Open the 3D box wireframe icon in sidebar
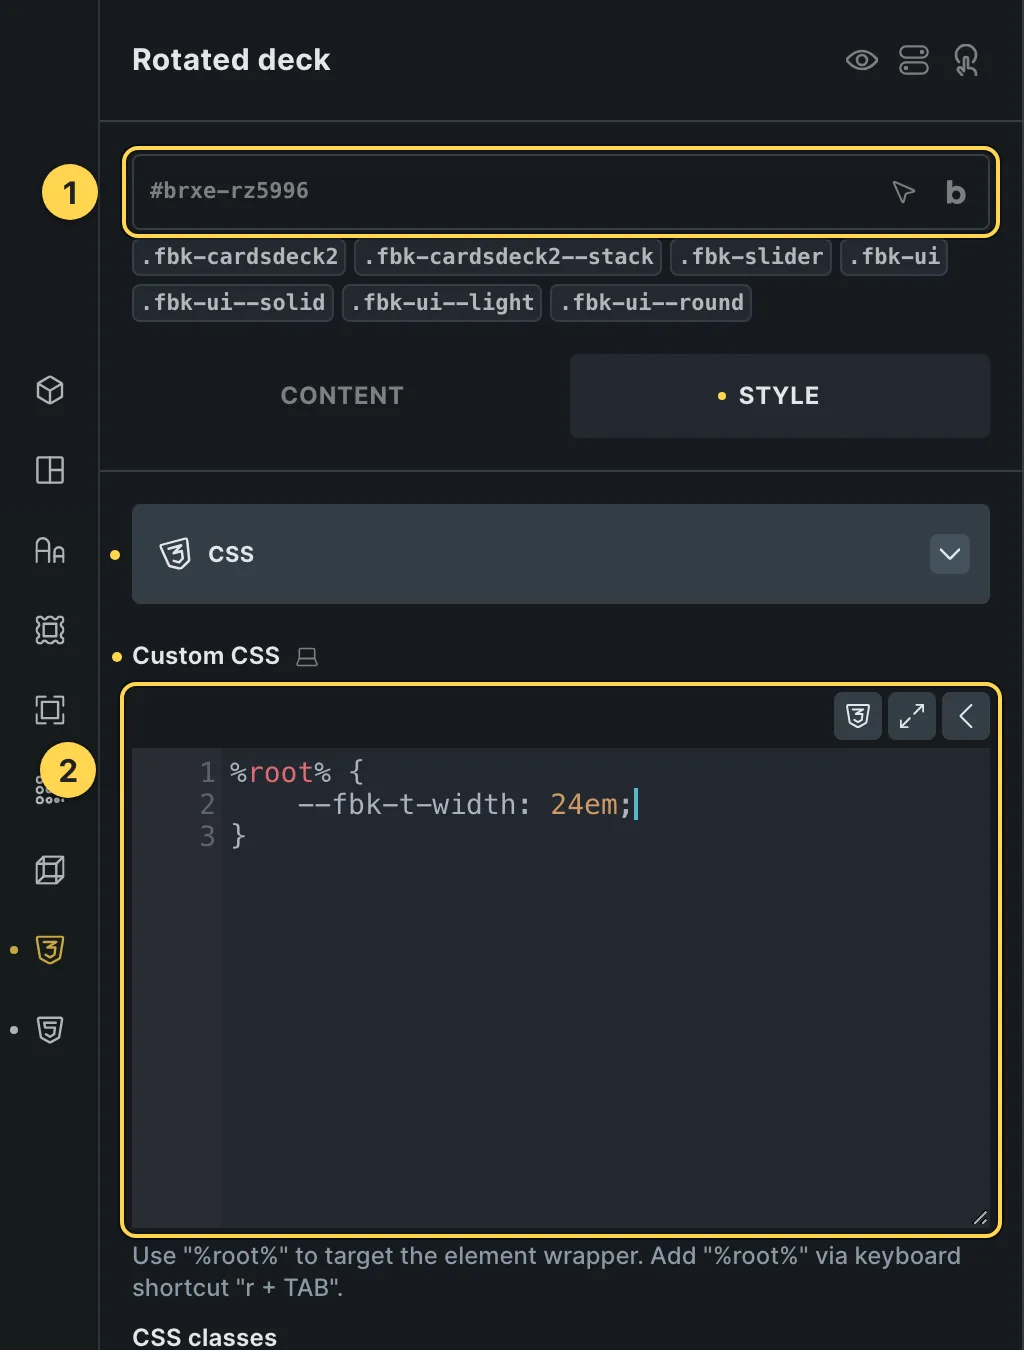Screen dimensions: 1024x1350 point(50,870)
